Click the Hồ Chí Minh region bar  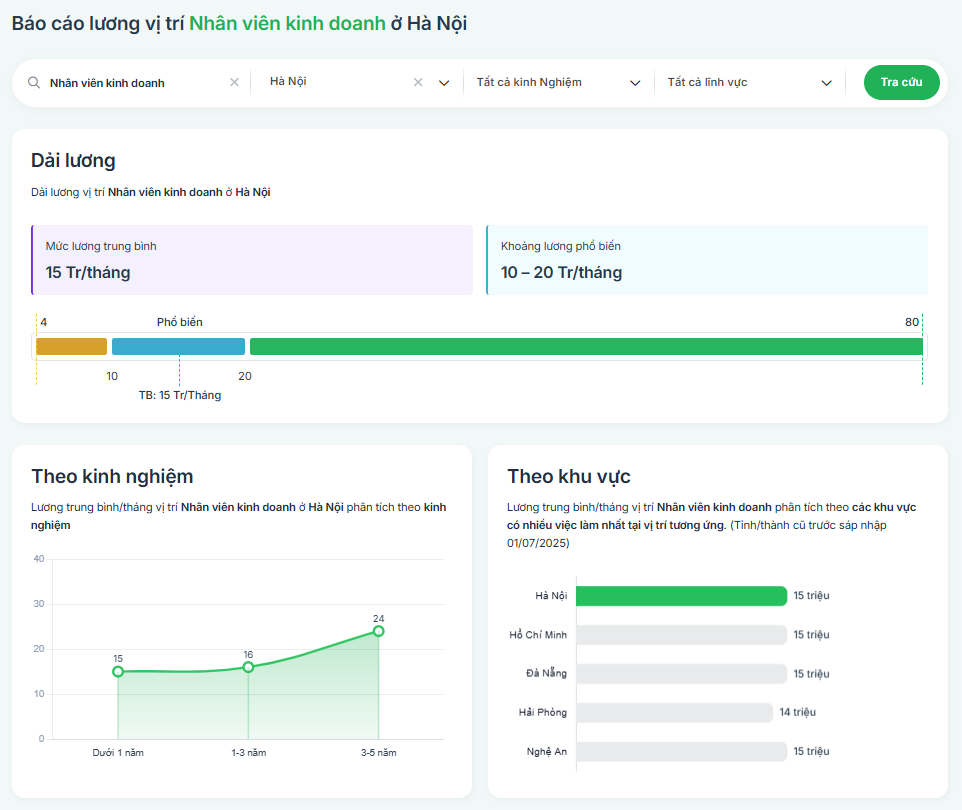[682, 635]
